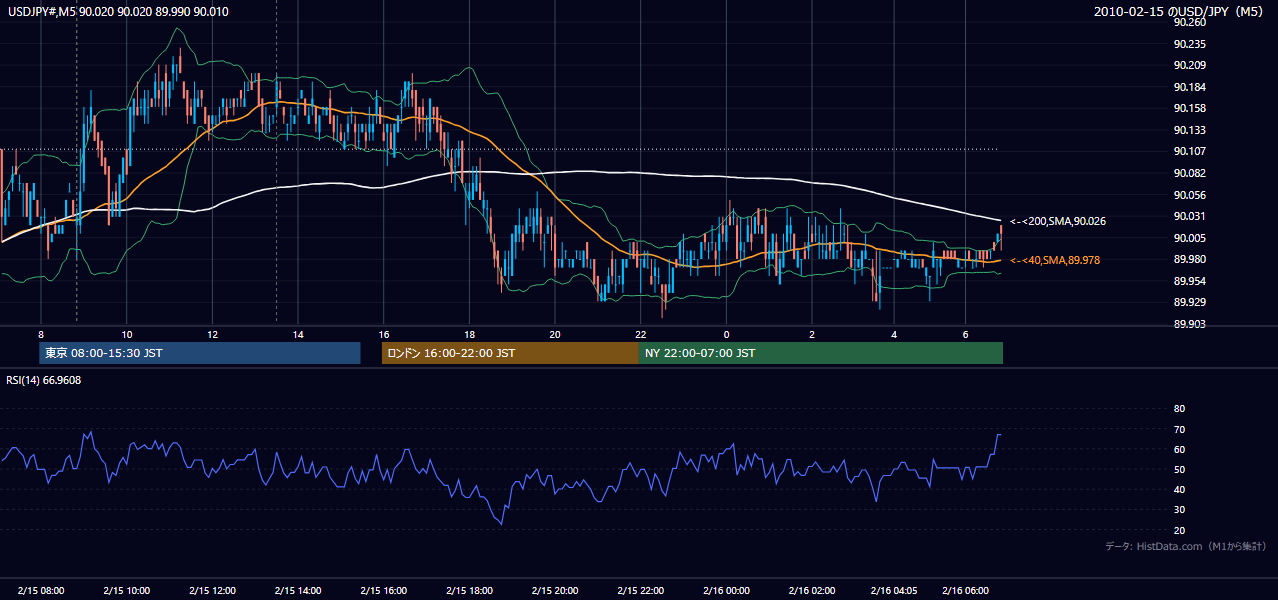This screenshot has height=600, width=1278.
Task: Click the NY 22:00-07:00 JST session bar
Action: [x=821, y=353]
